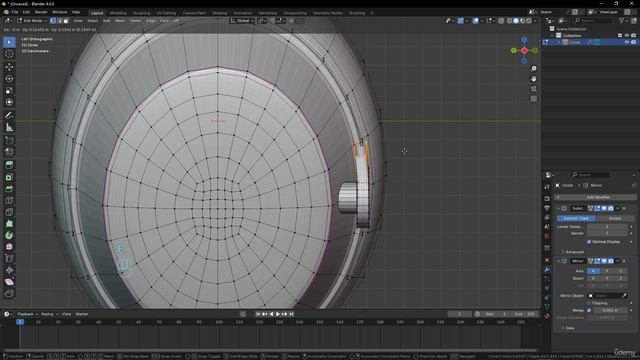Switch to the Modeling workspace tab
Viewport: 640px width, 360px height.
118,13
